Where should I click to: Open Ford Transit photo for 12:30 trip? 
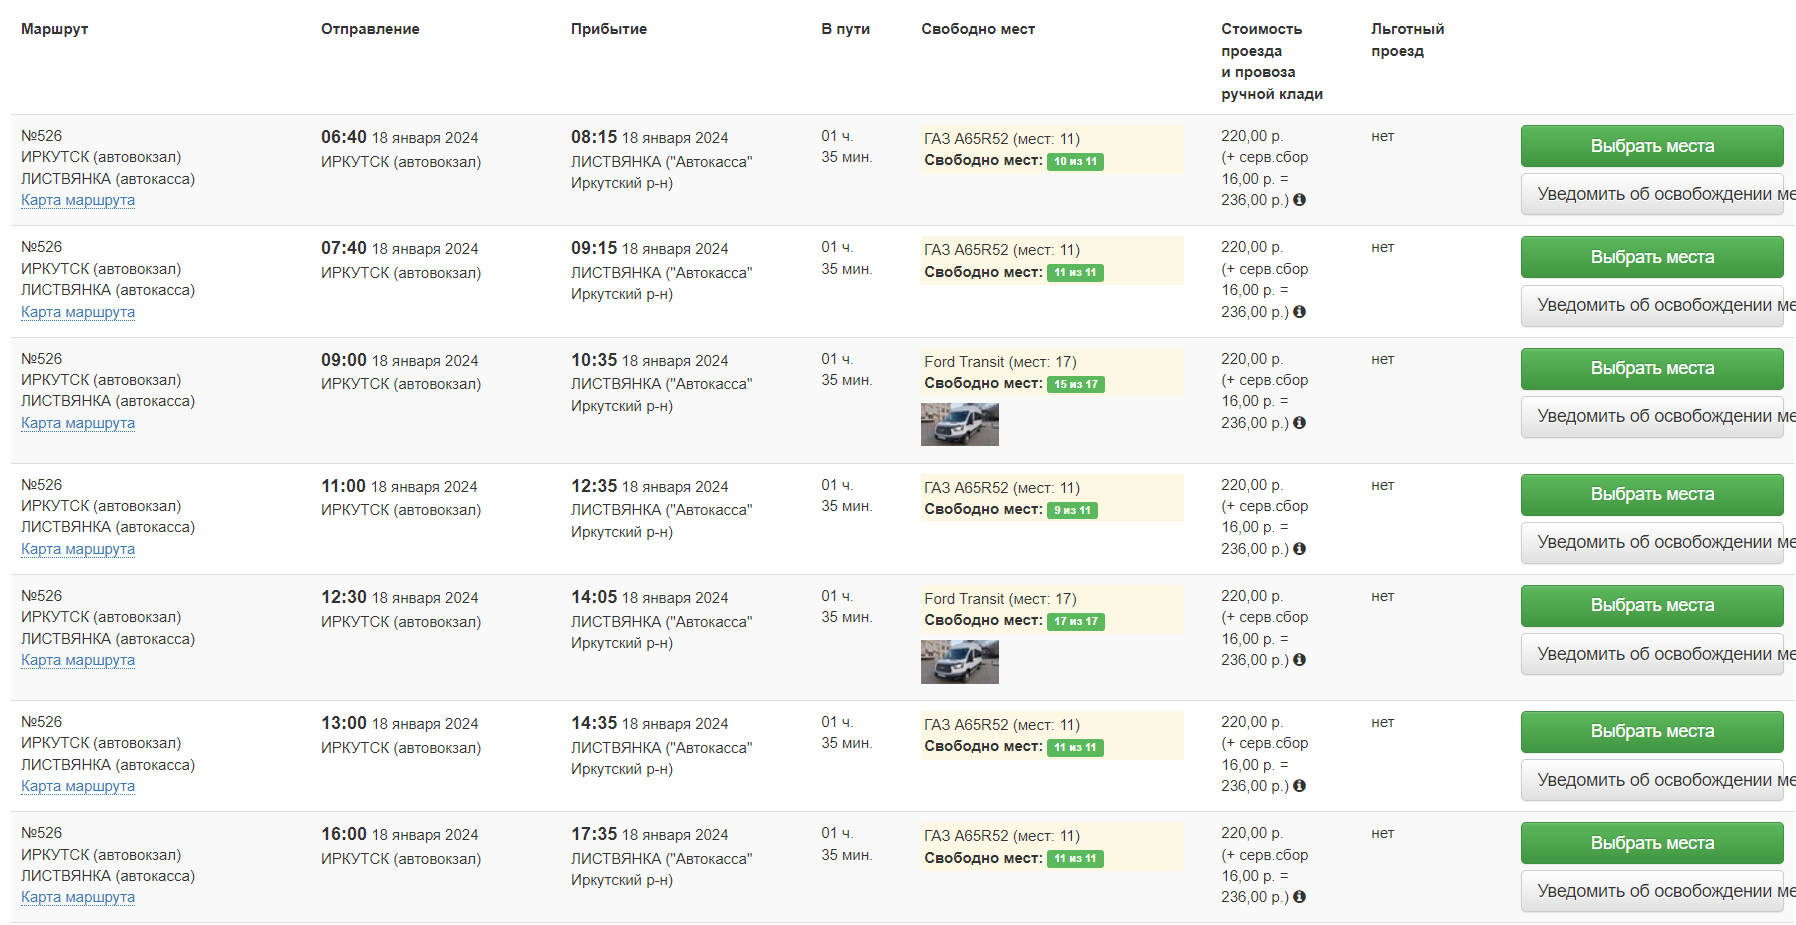click(960, 662)
